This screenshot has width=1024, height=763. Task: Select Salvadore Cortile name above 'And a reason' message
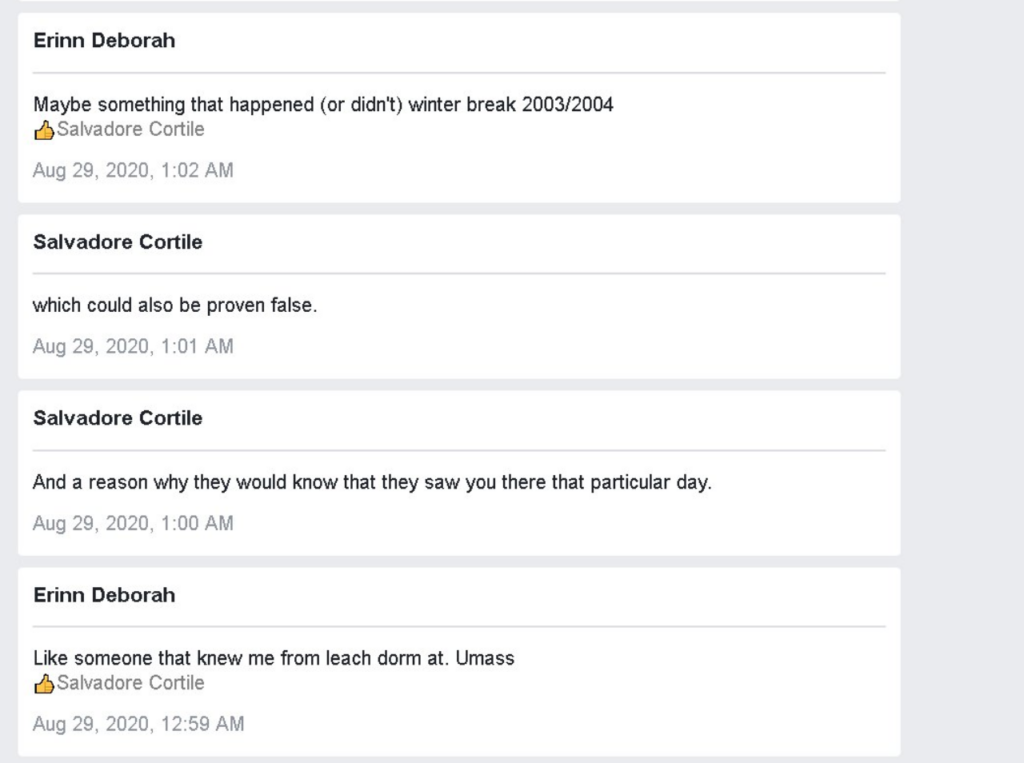point(118,418)
